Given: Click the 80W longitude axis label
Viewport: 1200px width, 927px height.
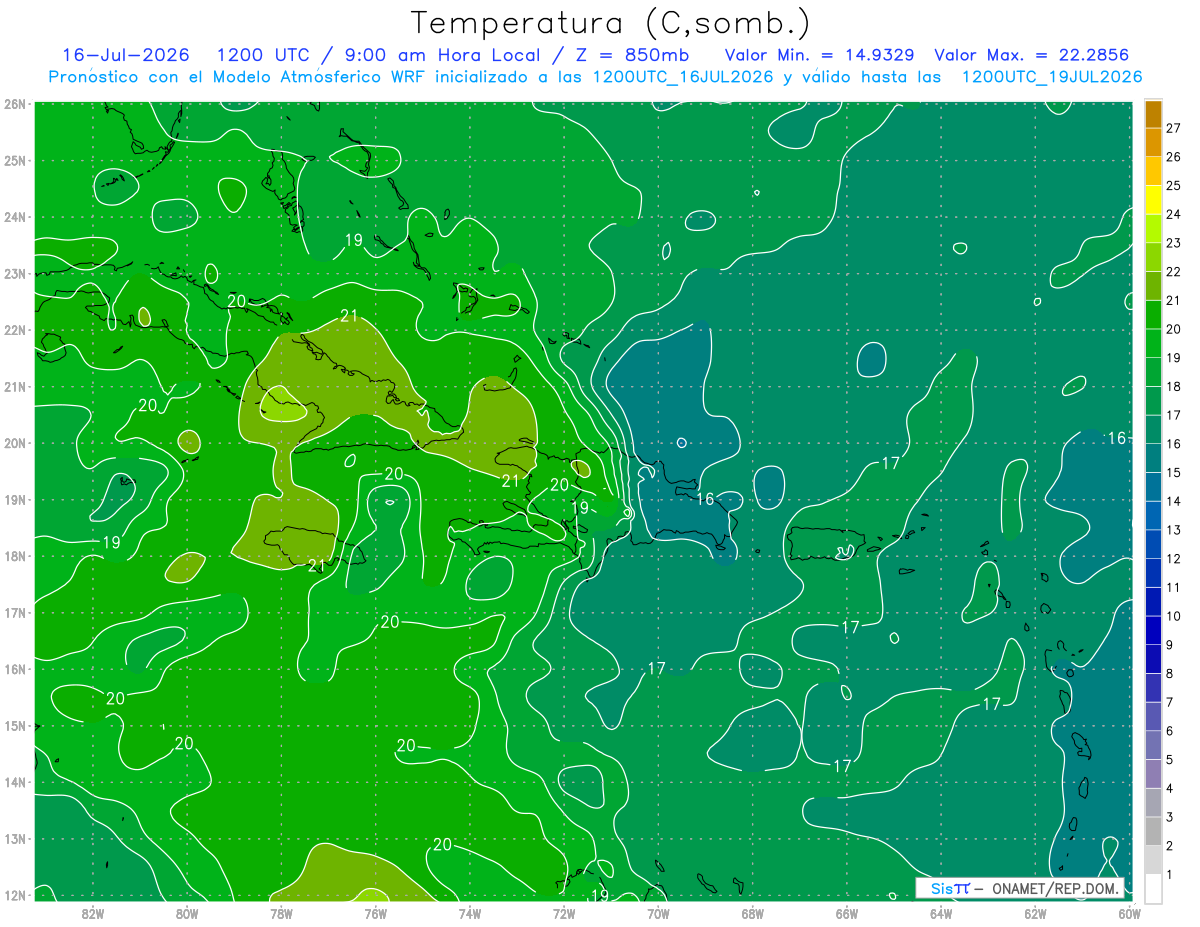Looking at the screenshot, I should tap(186, 913).
